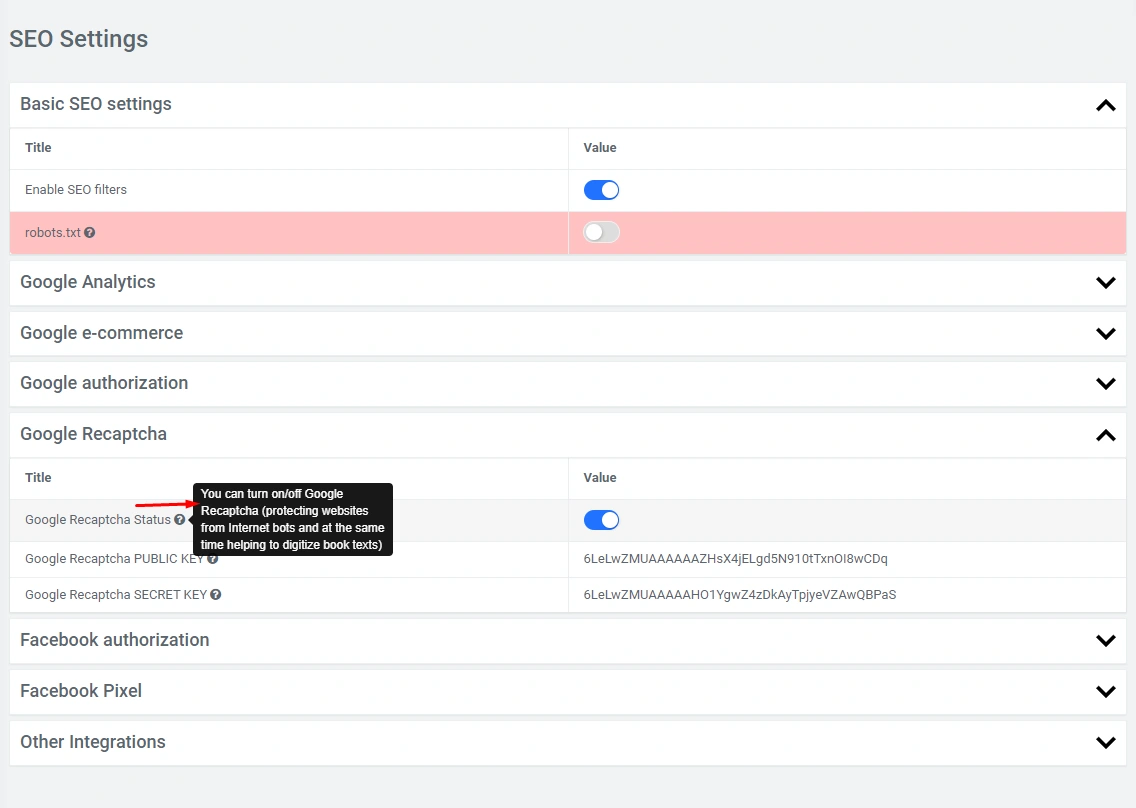
Task: Expand the Facebook authorization section
Action: pos(1105,640)
